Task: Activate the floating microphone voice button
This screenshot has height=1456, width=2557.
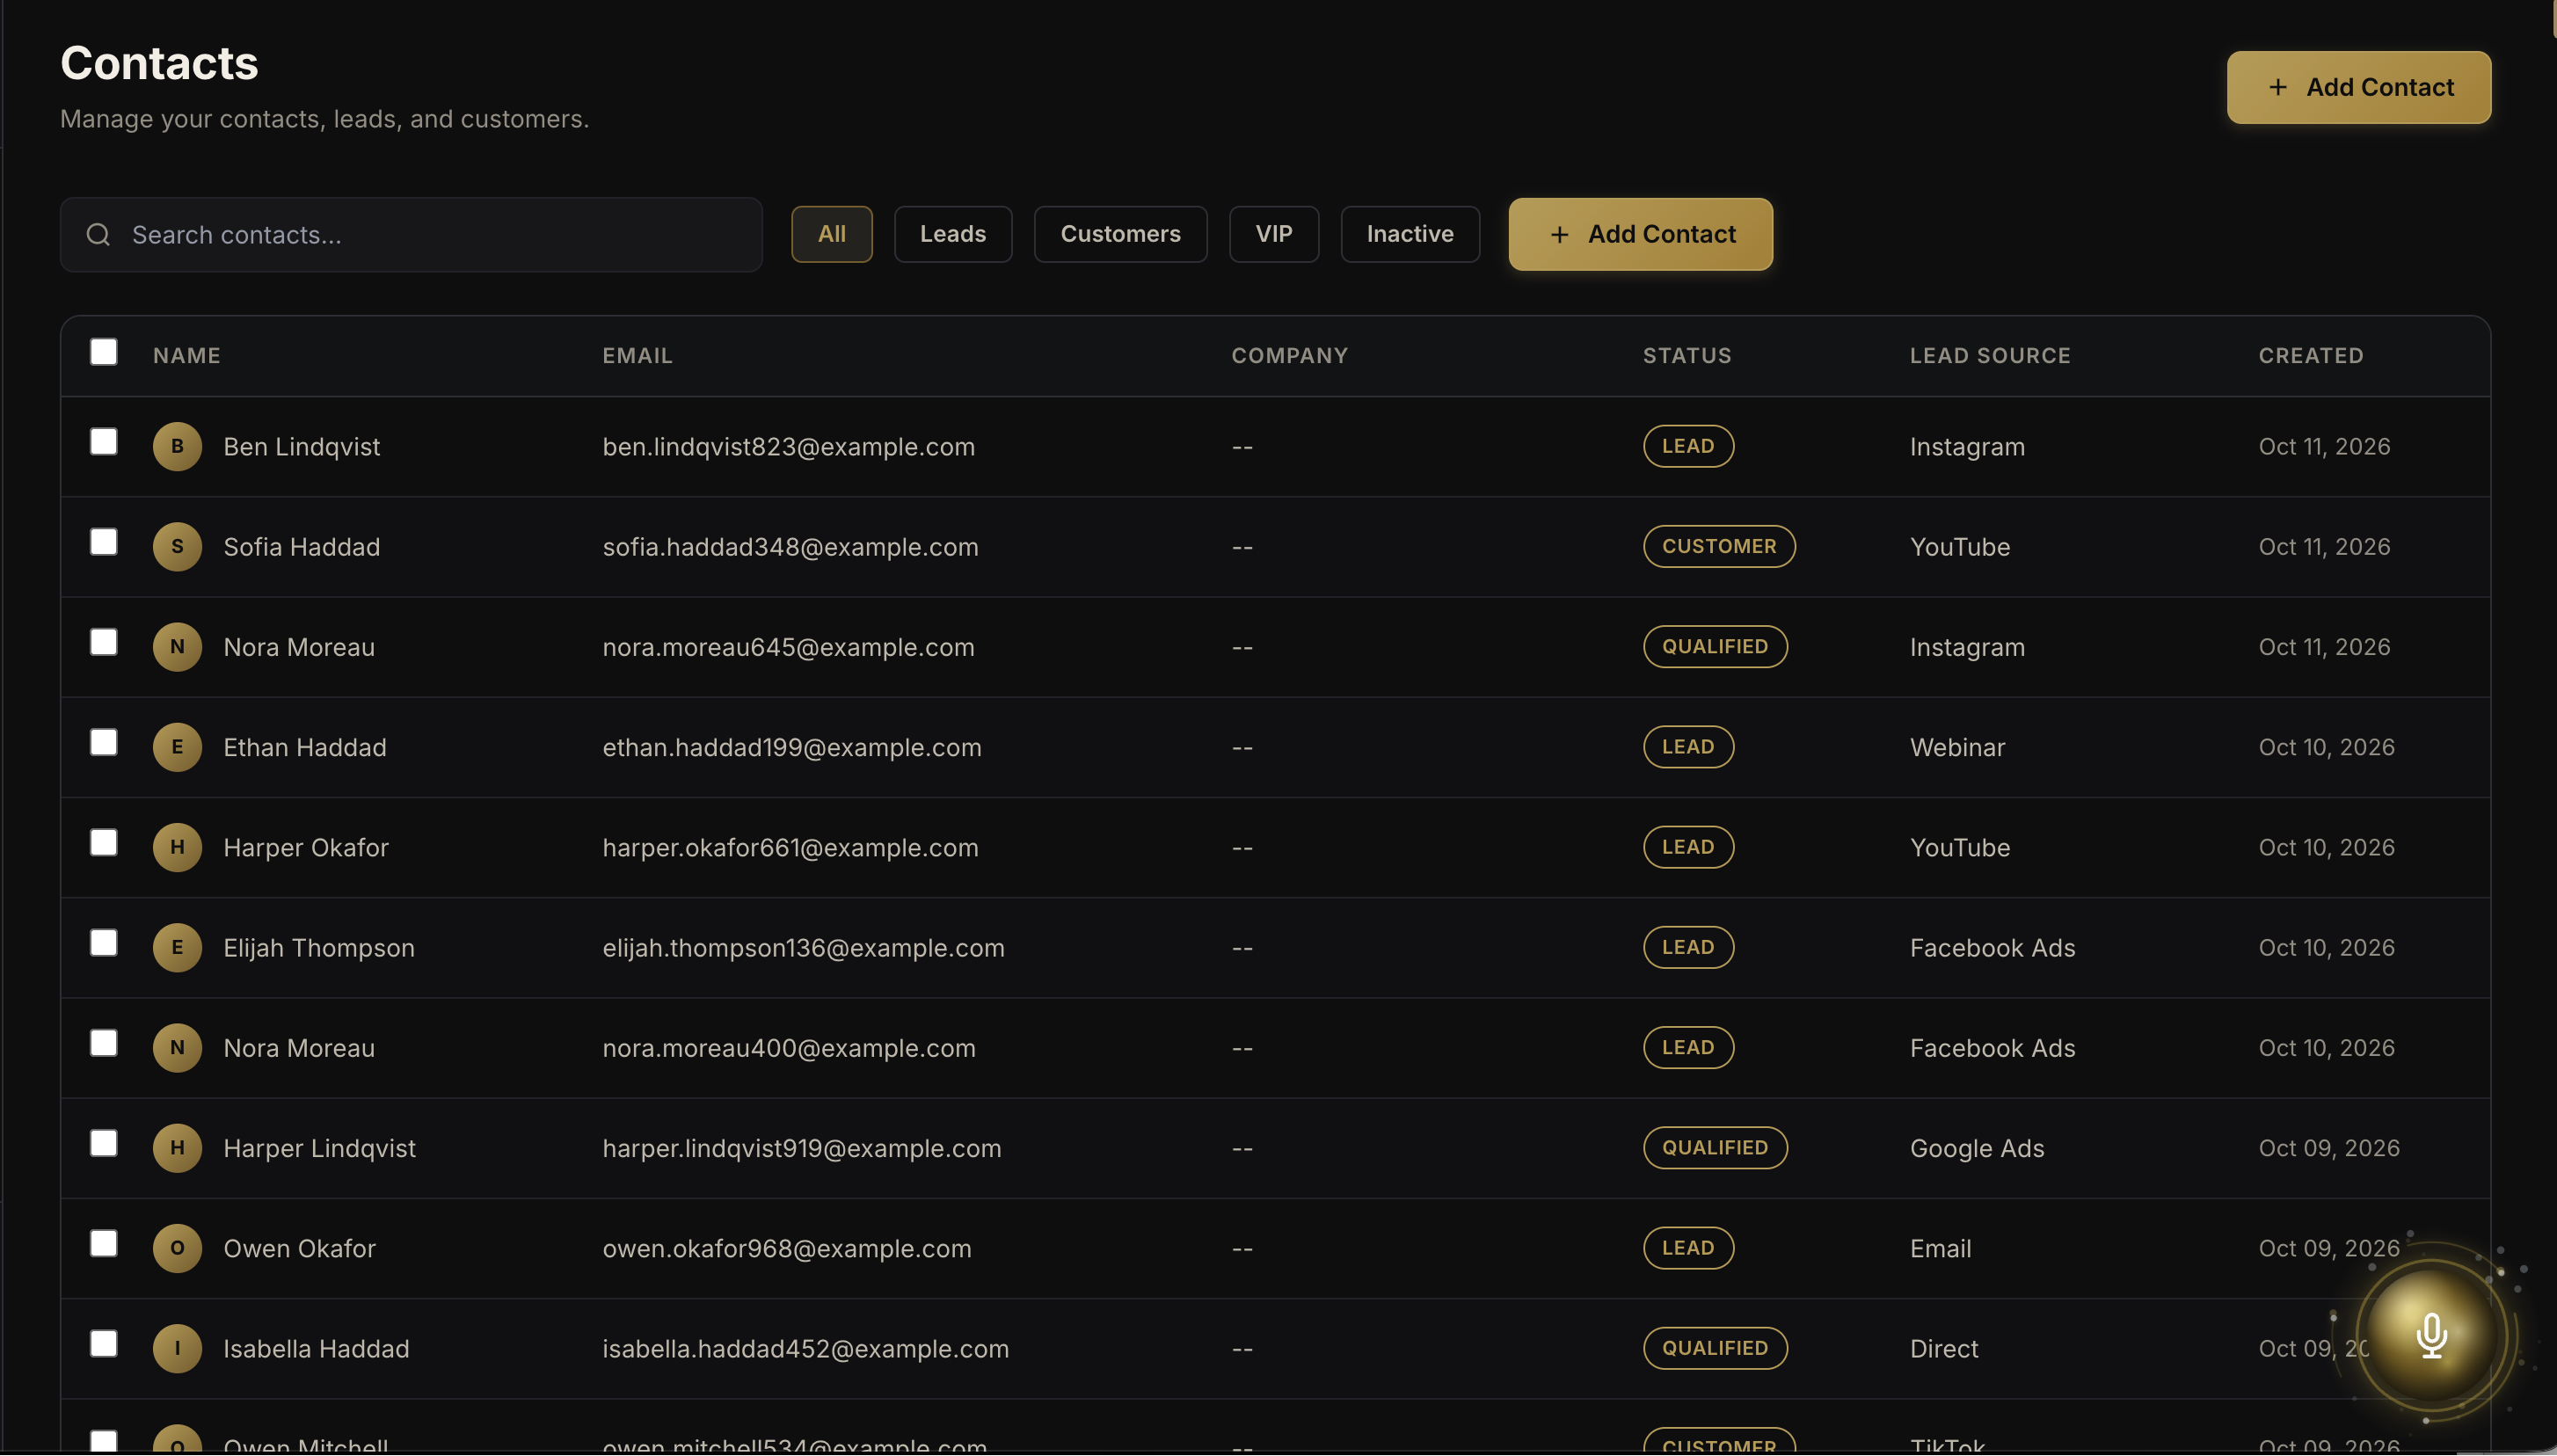Action: (x=2431, y=1335)
